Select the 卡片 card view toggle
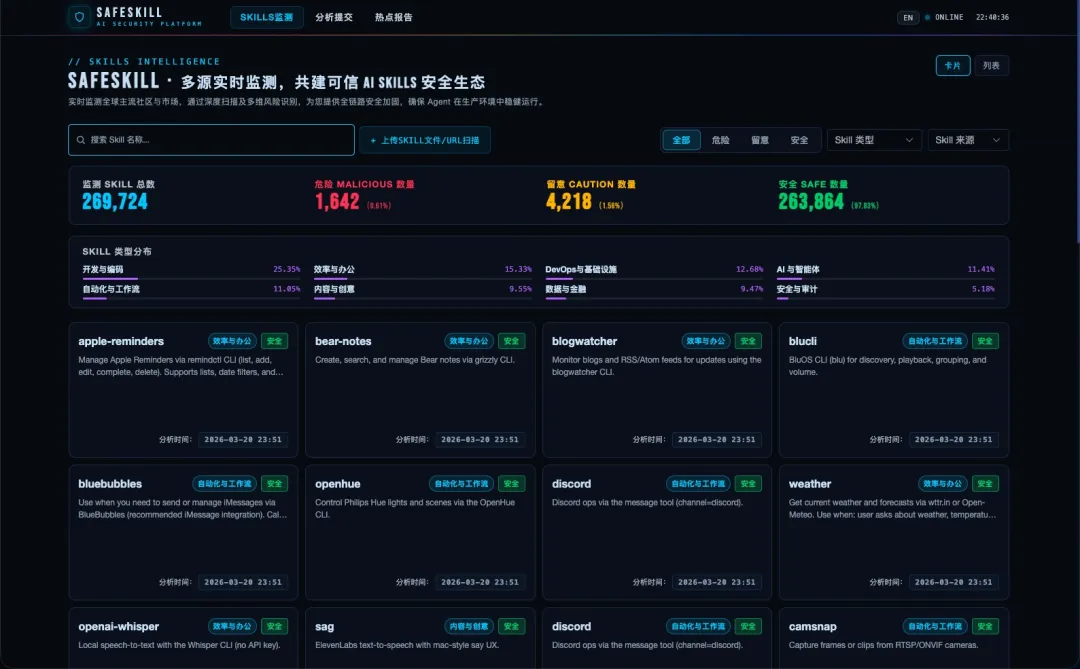Screen dimensions: 1080x669 tap(953, 65)
